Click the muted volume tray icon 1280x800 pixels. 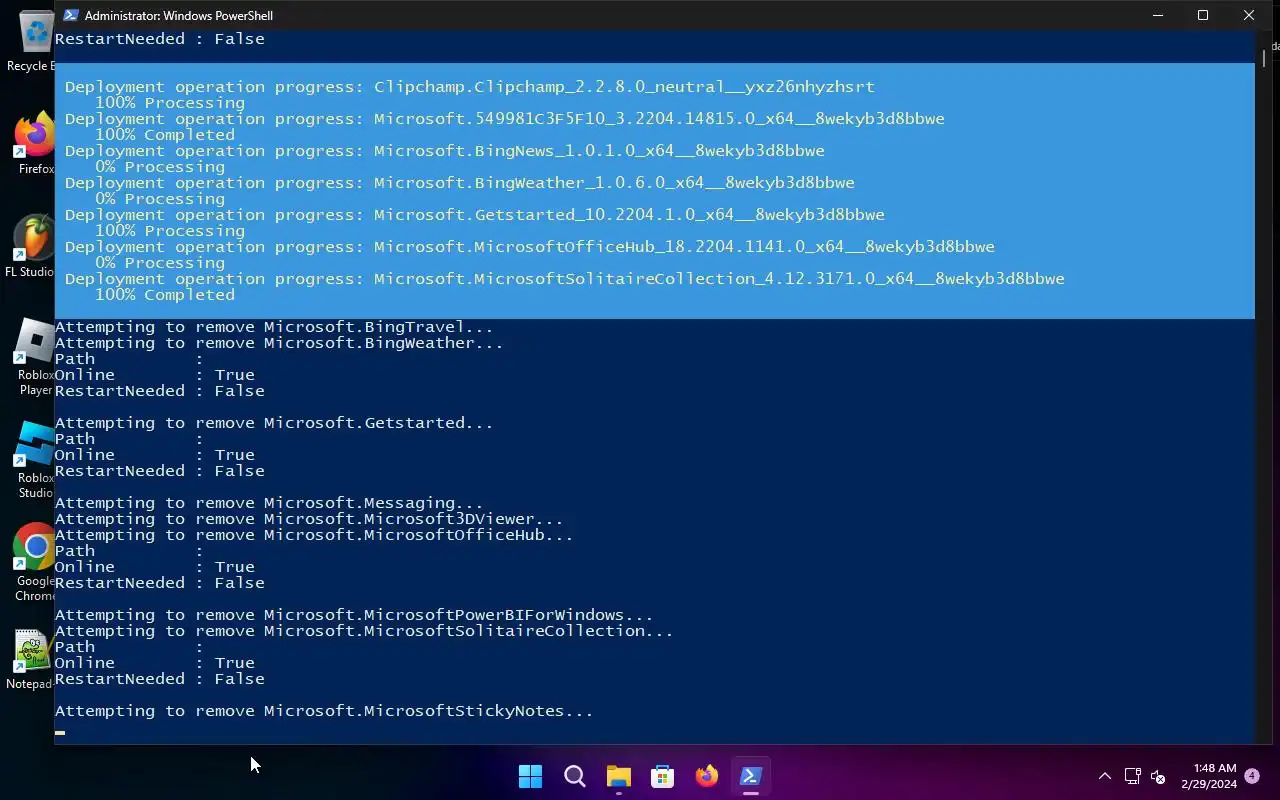[1158, 776]
